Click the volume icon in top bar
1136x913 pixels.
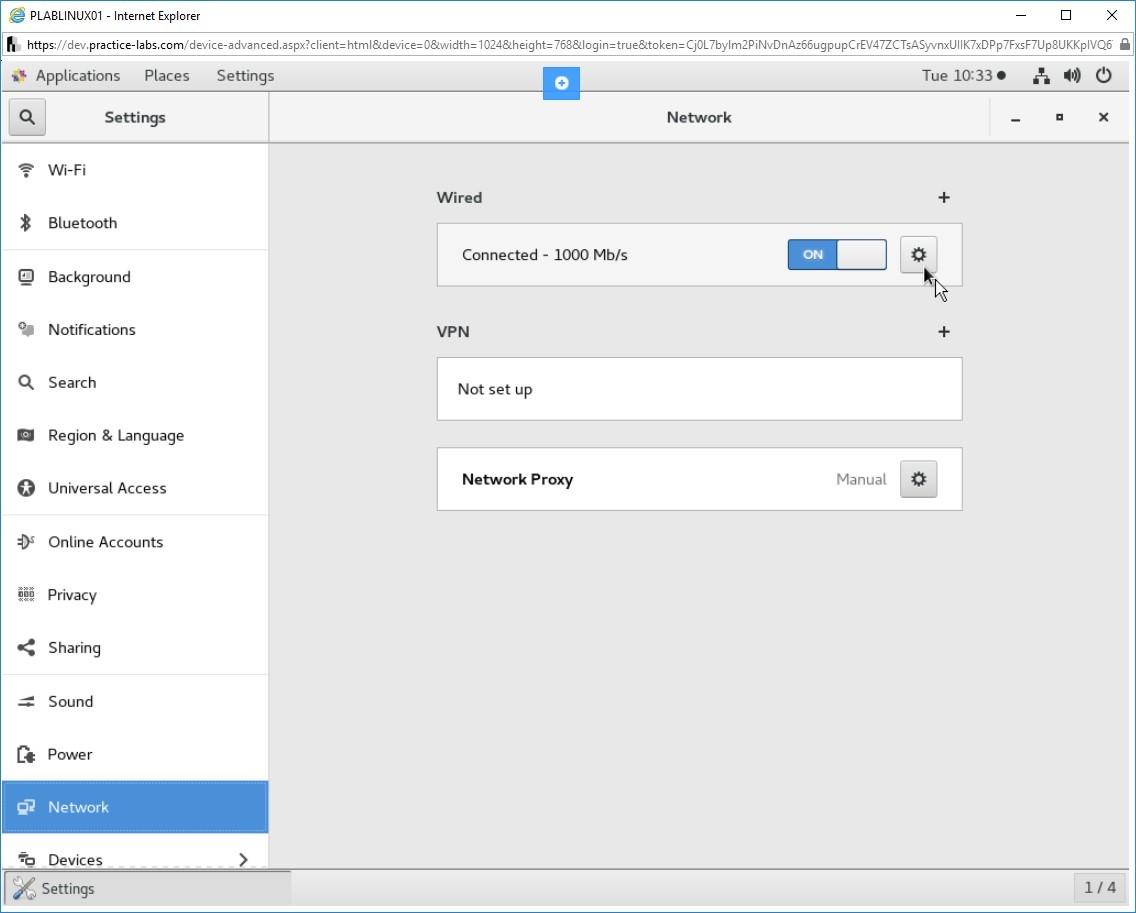pyautogui.click(x=1072, y=75)
